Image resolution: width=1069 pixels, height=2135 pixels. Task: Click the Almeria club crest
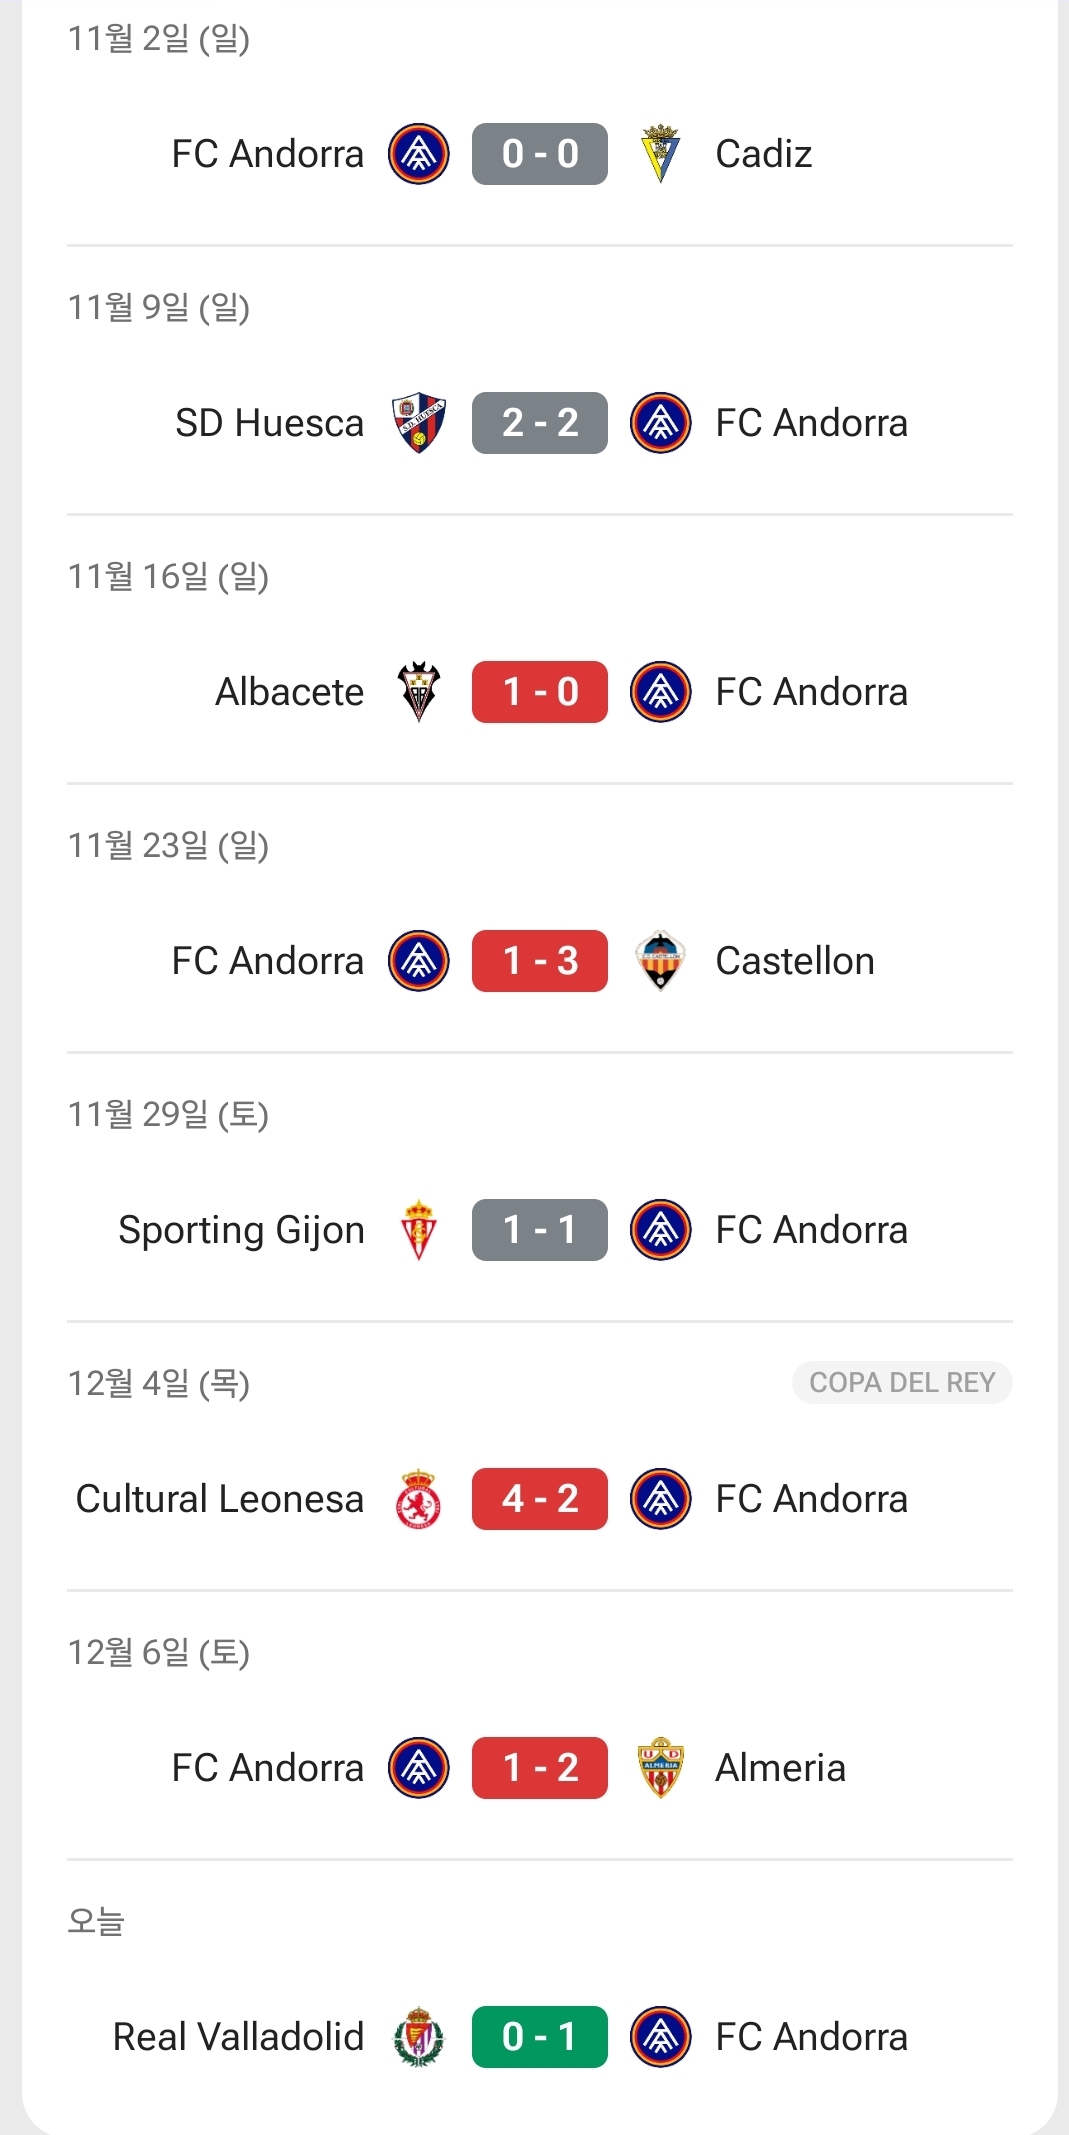point(660,1768)
